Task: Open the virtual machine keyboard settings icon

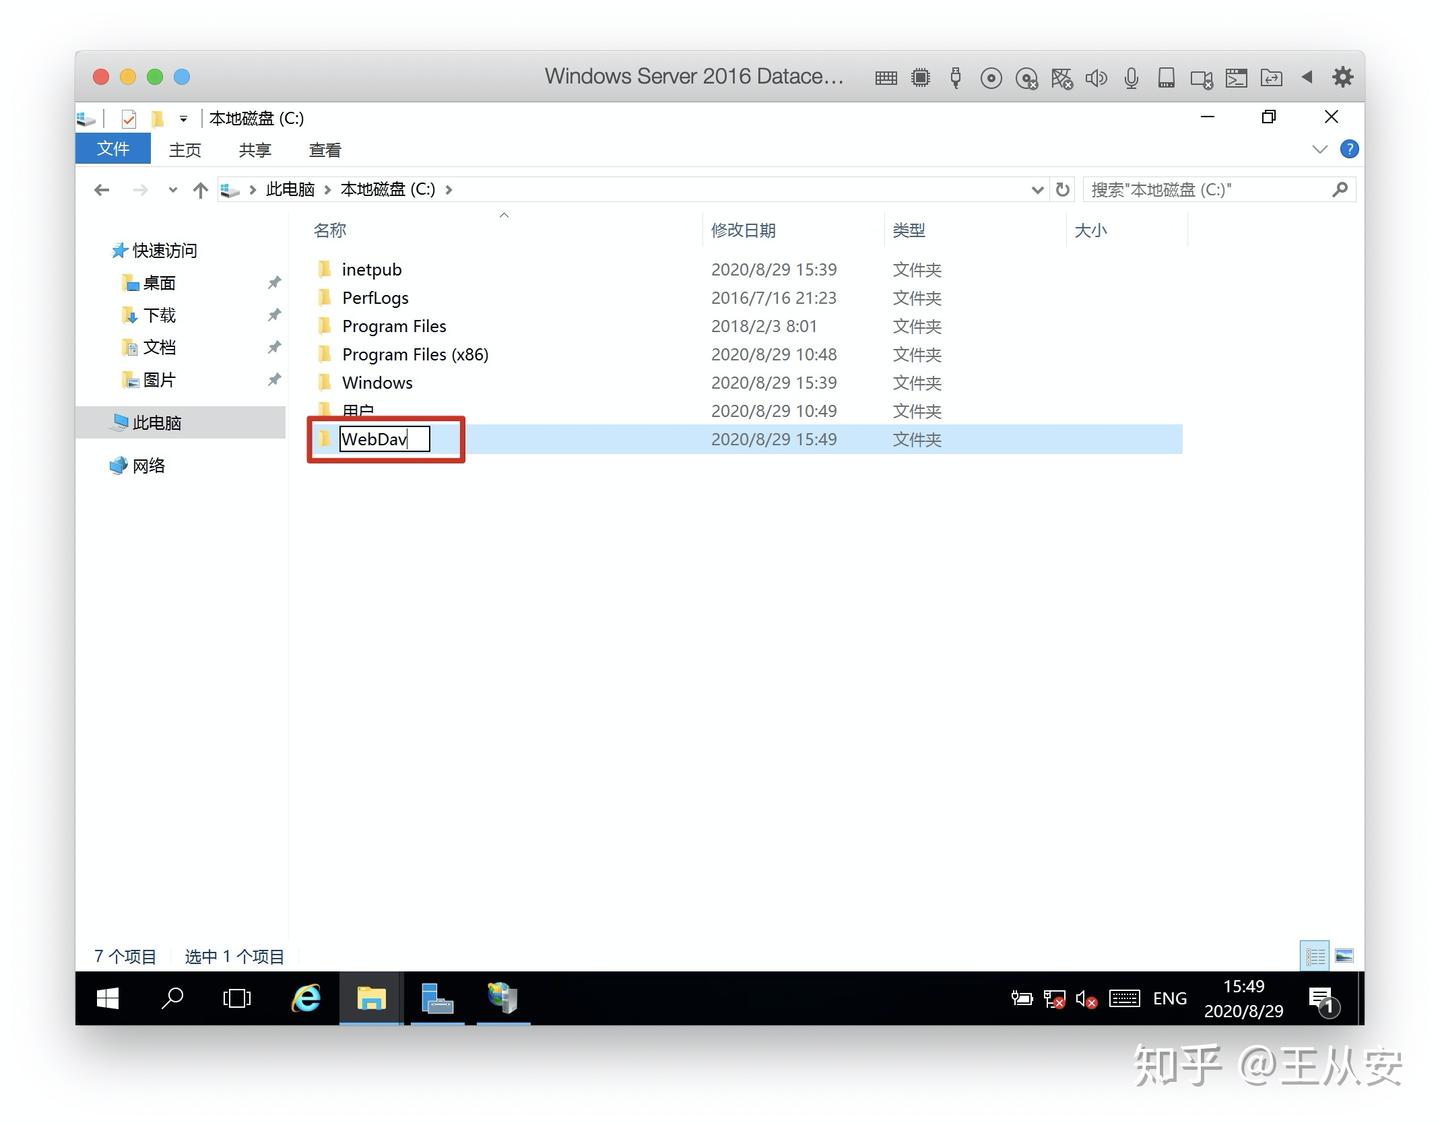Action: point(886,77)
